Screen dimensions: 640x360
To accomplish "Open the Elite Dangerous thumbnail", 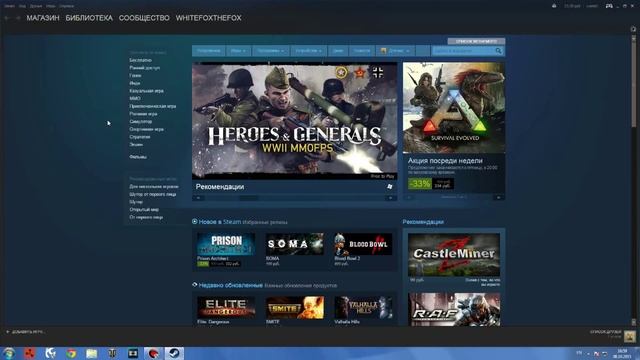I will coord(226,307).
